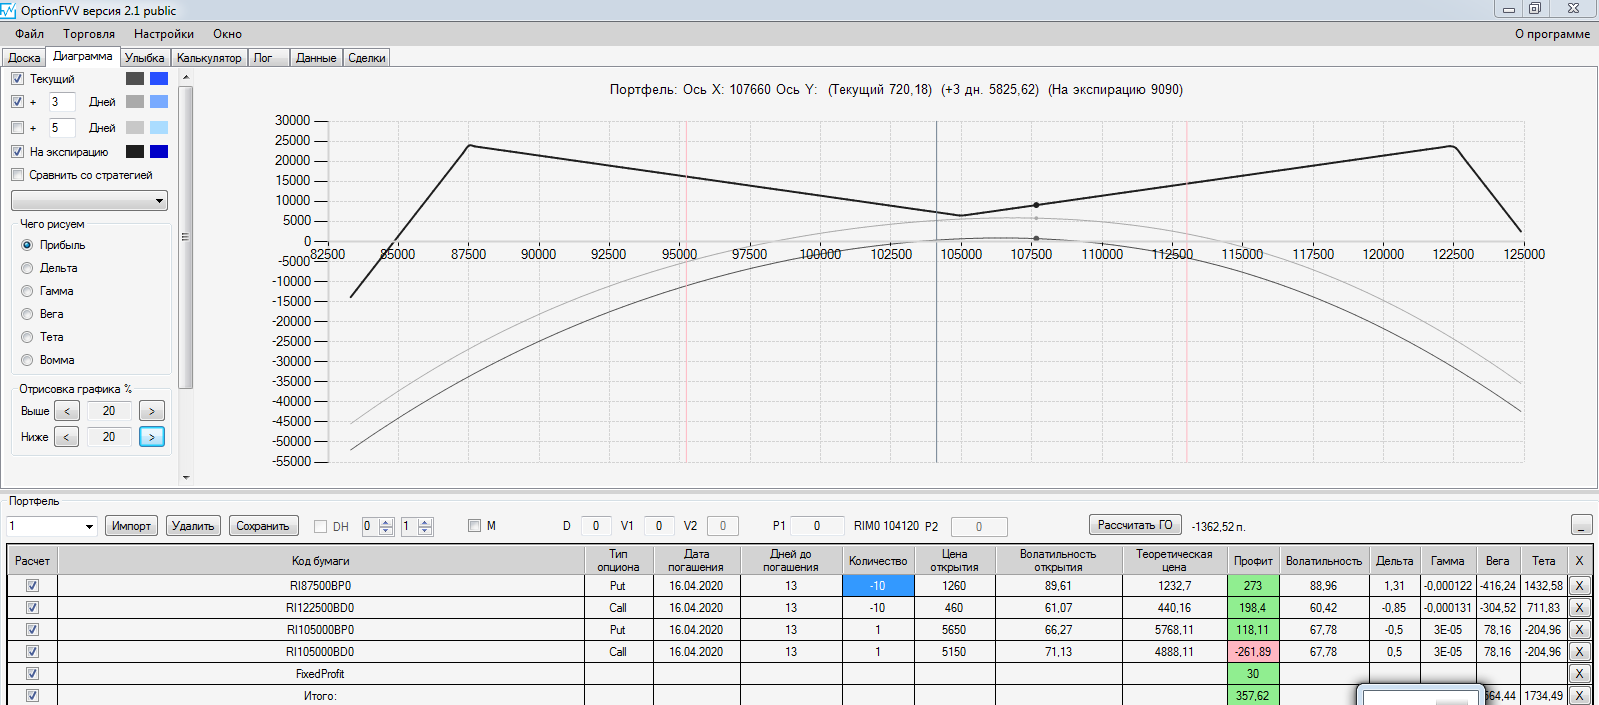Click X button in FixedProfit row
This screenshot has height=705, width=1599.
1579,674
